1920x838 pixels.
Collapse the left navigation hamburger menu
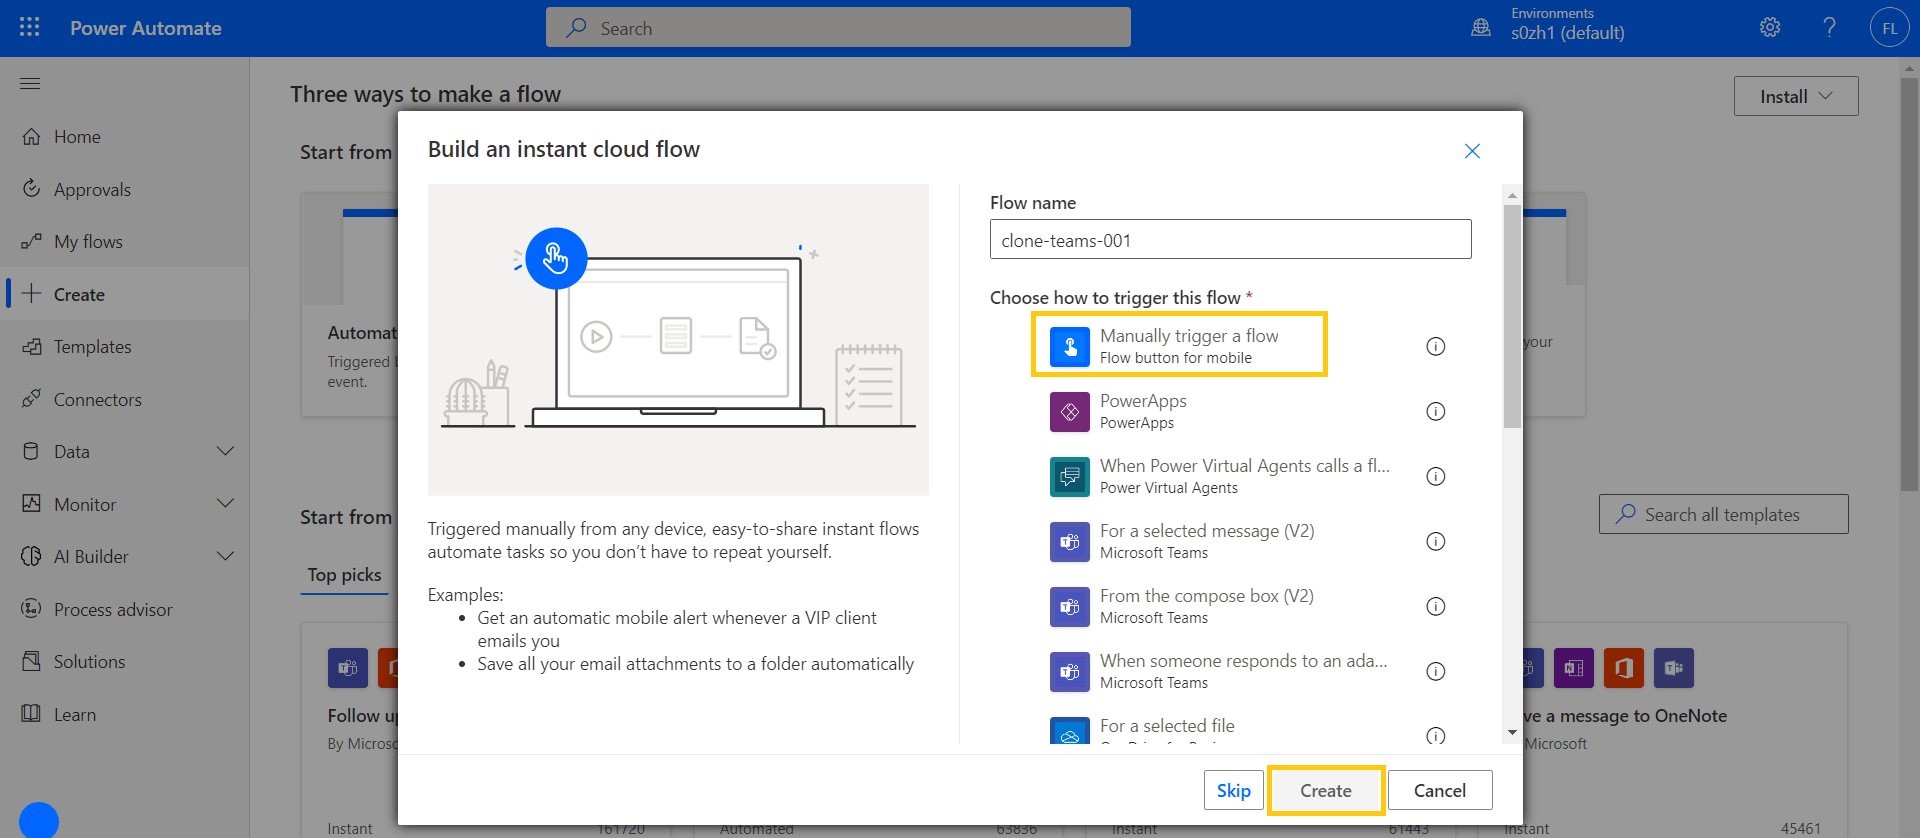(30, 83)
